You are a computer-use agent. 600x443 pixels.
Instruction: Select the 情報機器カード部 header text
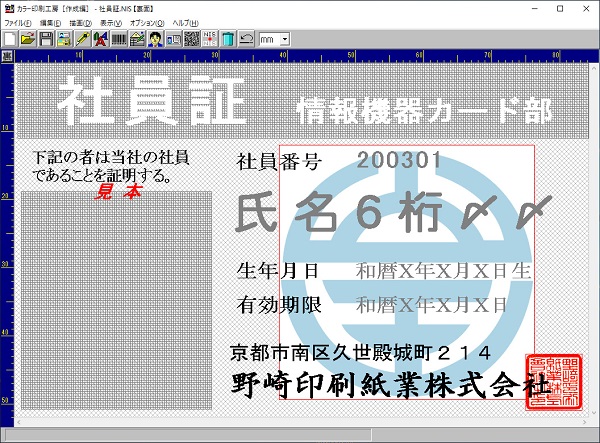(425, 110)
